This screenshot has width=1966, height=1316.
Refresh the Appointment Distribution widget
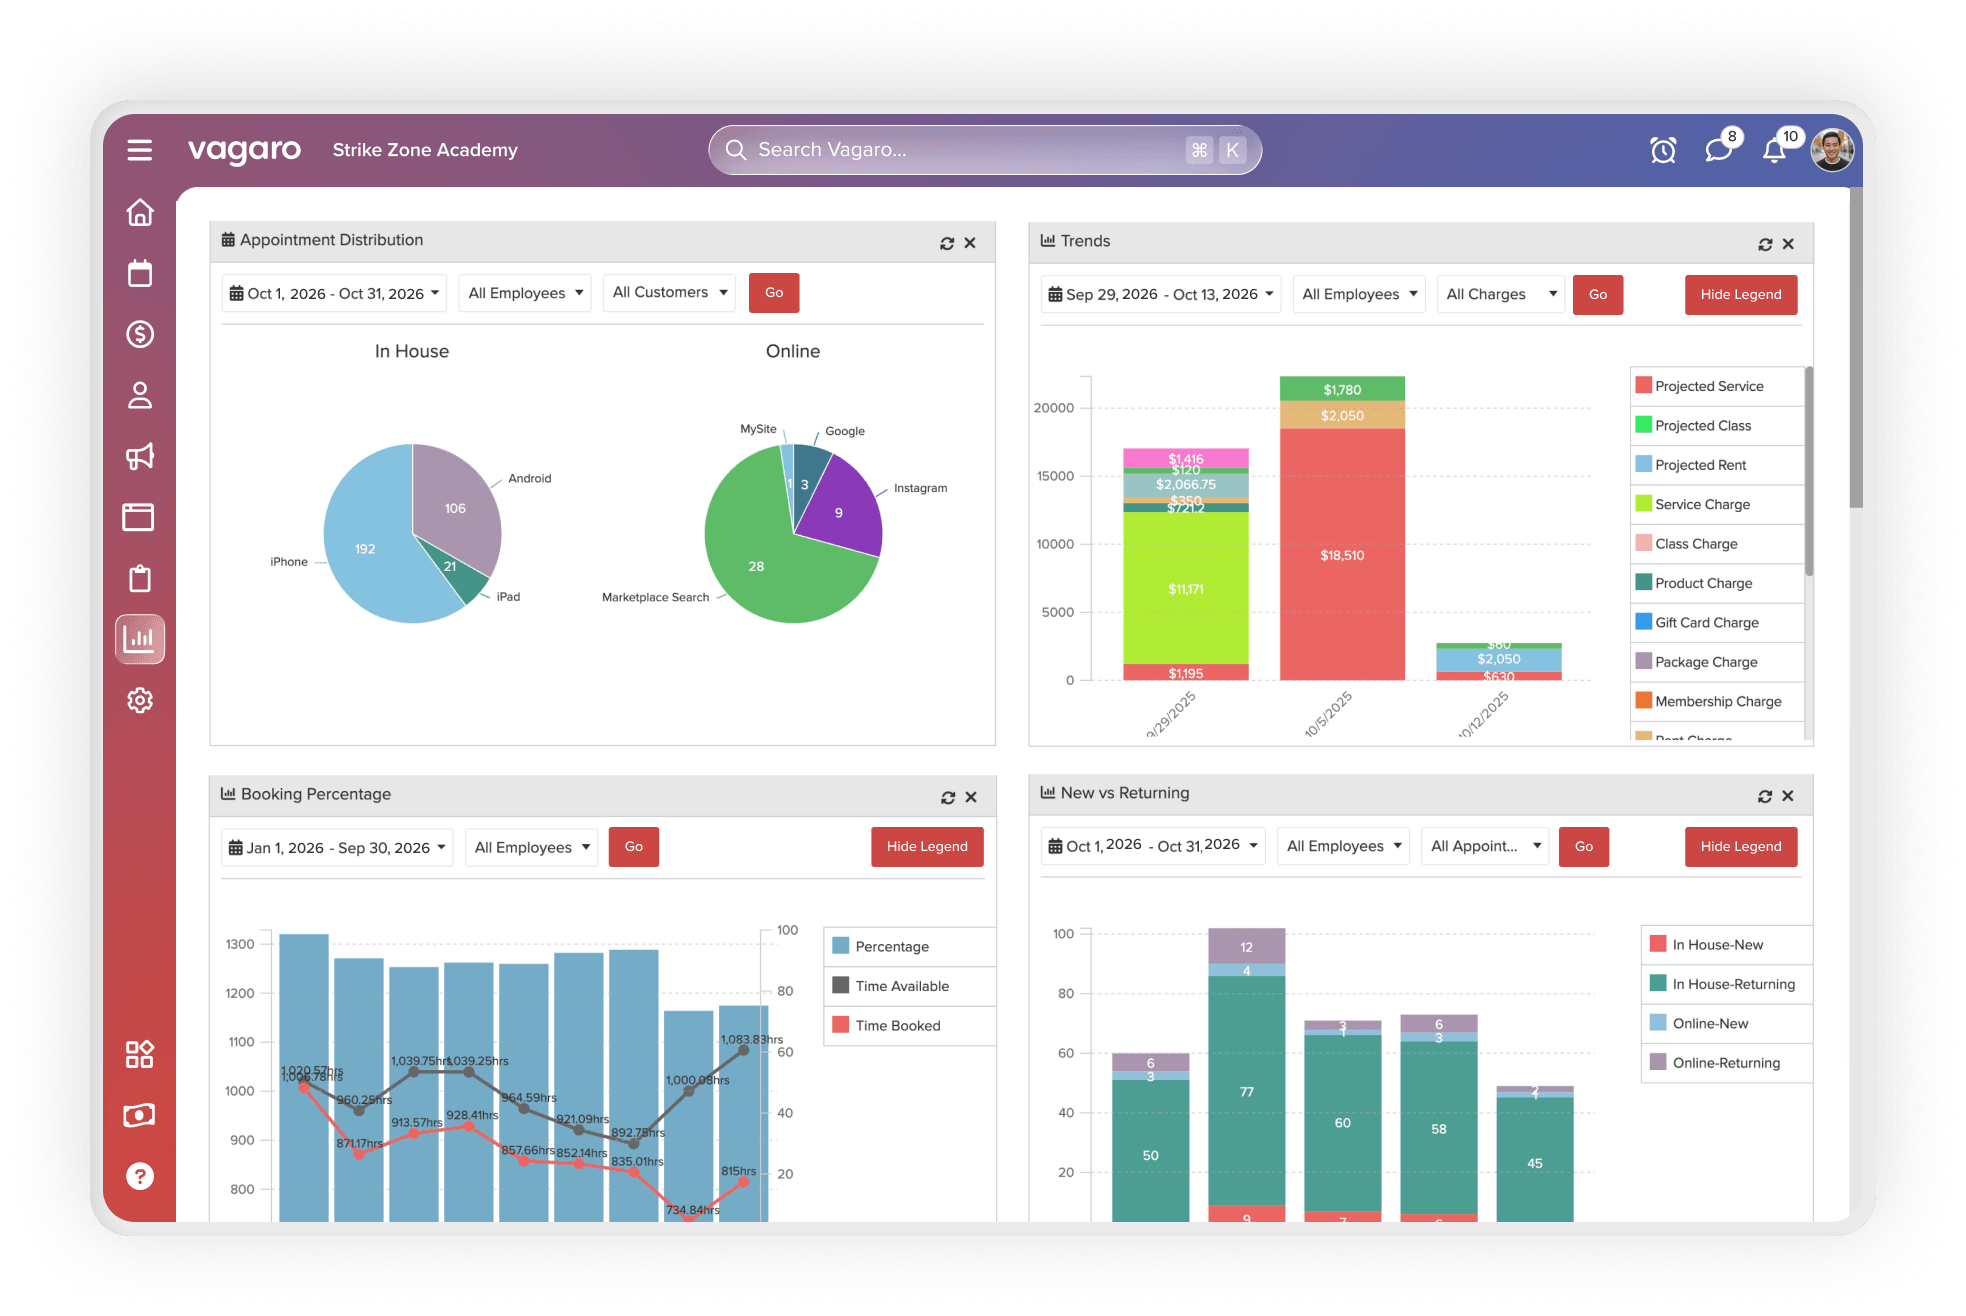(946, 242)
